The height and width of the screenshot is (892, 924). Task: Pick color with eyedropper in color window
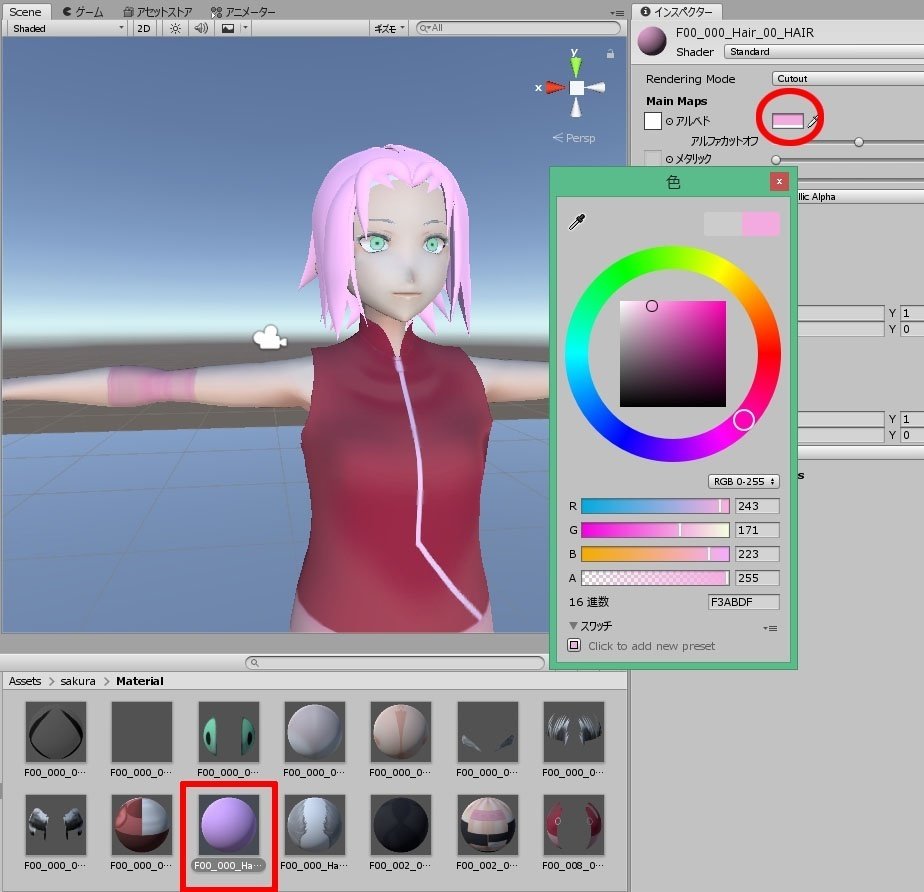[577, 222]
